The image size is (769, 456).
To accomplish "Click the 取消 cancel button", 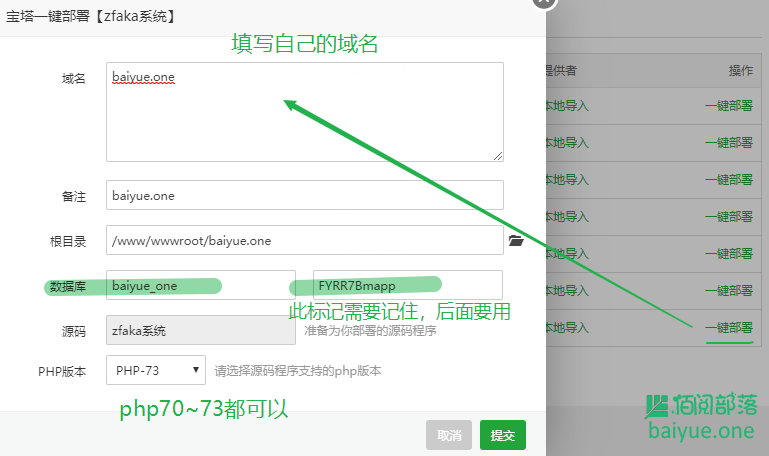I will [x=449, y=435].
